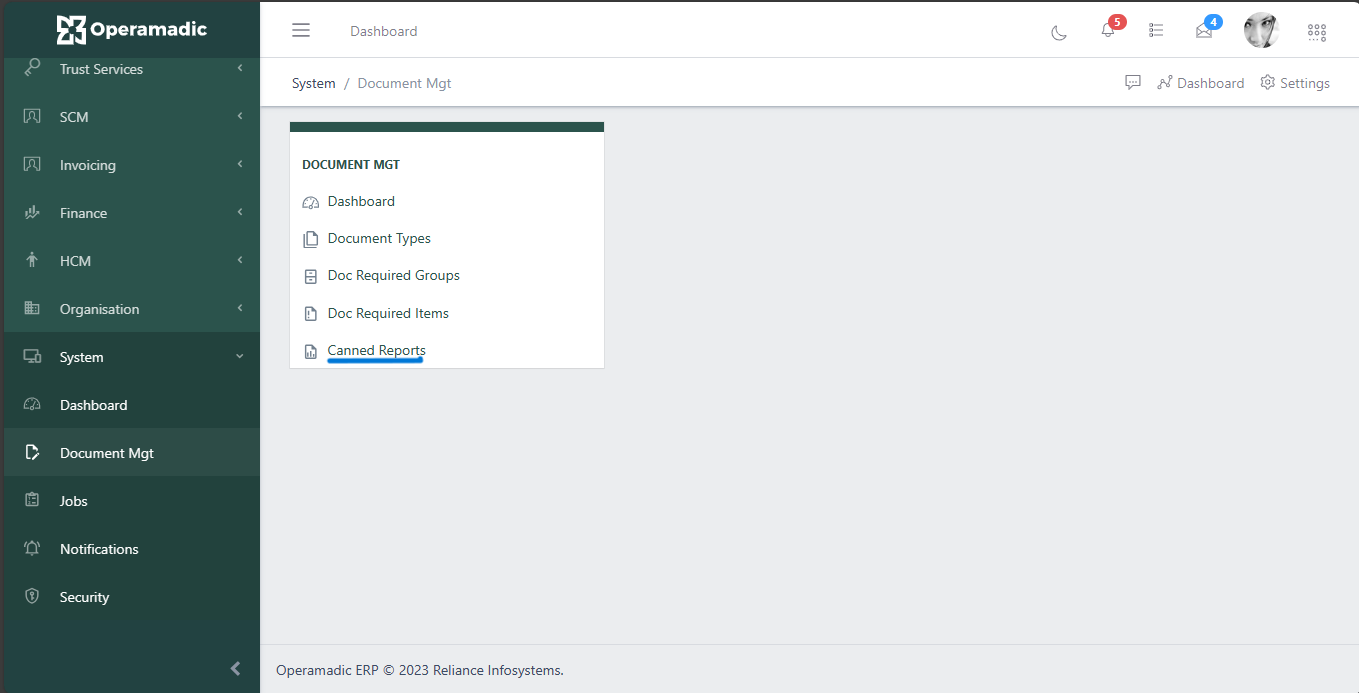Image resolution: width=1359 pixels, height=693 pixels.
Task: Click the Doc Required Items file icon
Action: (x=310, y=314)
